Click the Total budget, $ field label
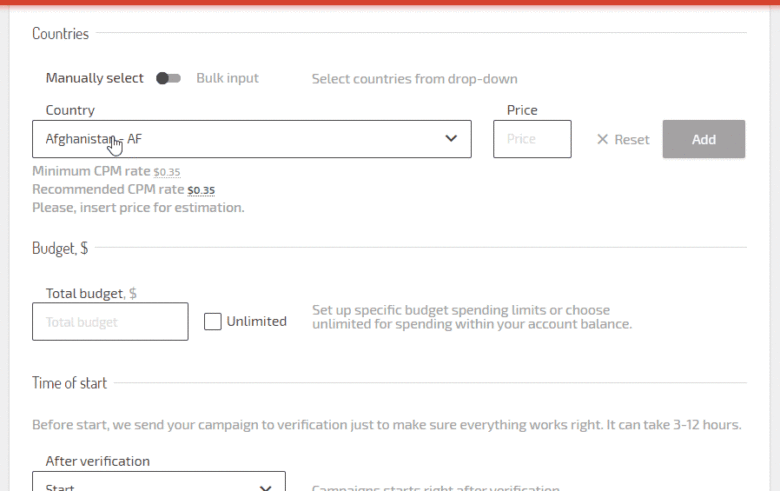The height and width of the screenshot is (491, 780). point(91,294)
